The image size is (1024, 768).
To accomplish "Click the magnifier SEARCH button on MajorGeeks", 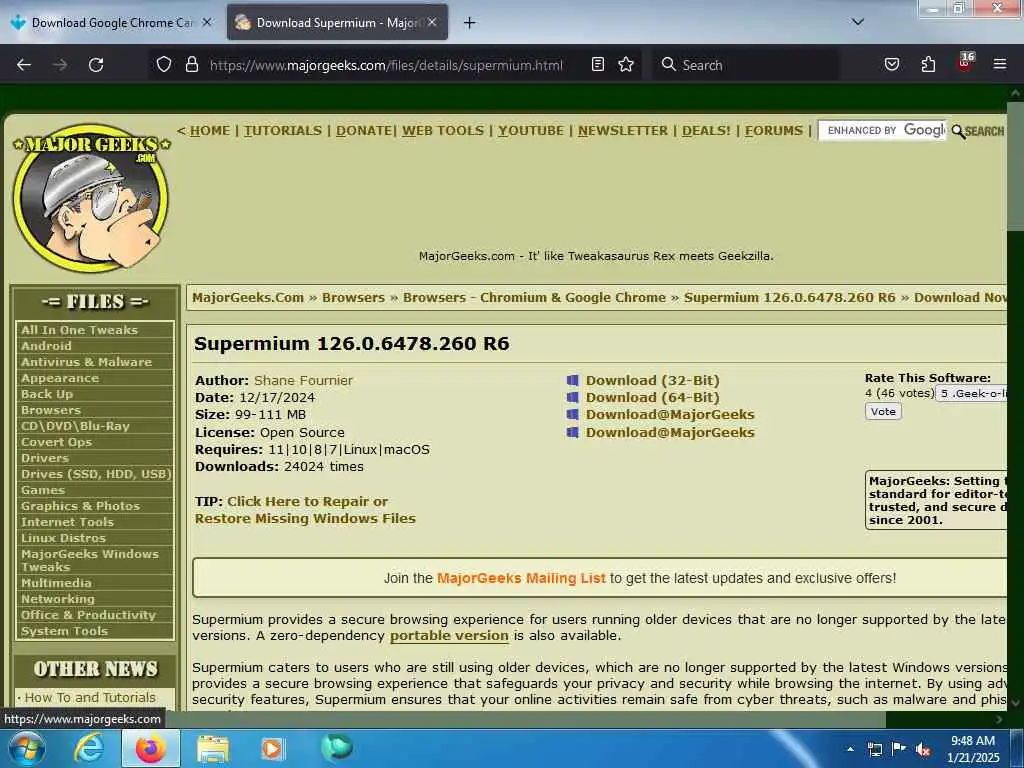I will point(978,131).
